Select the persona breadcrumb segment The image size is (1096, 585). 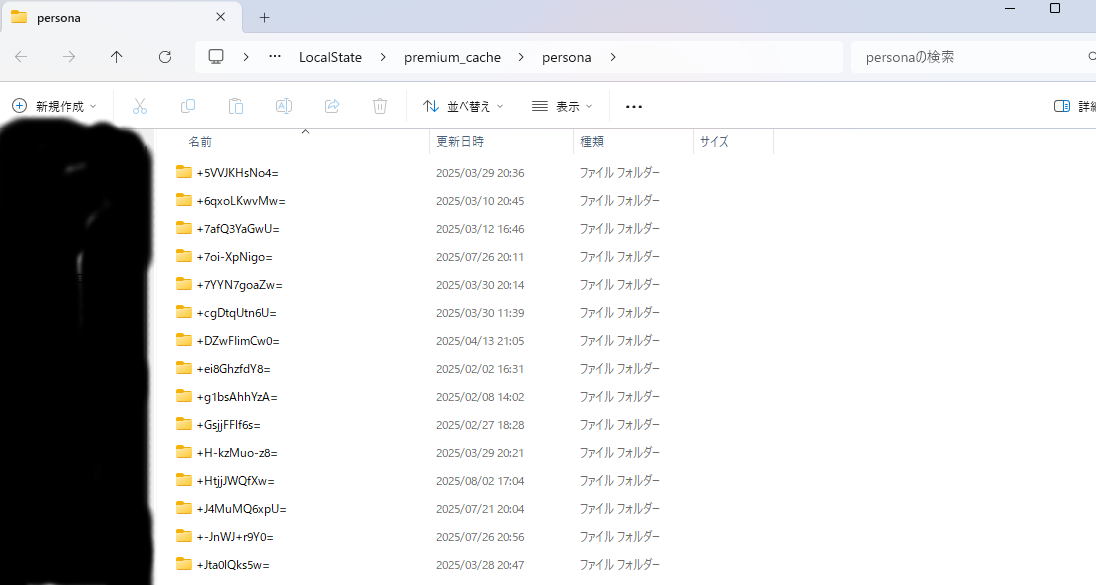tap(567, 57)
